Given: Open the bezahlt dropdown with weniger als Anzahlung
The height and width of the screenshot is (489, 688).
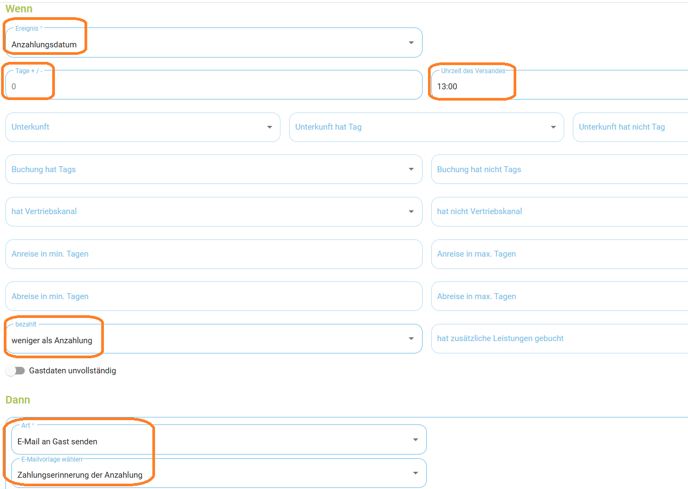Looking at the screenshot, I should click(x=214, y=338).
